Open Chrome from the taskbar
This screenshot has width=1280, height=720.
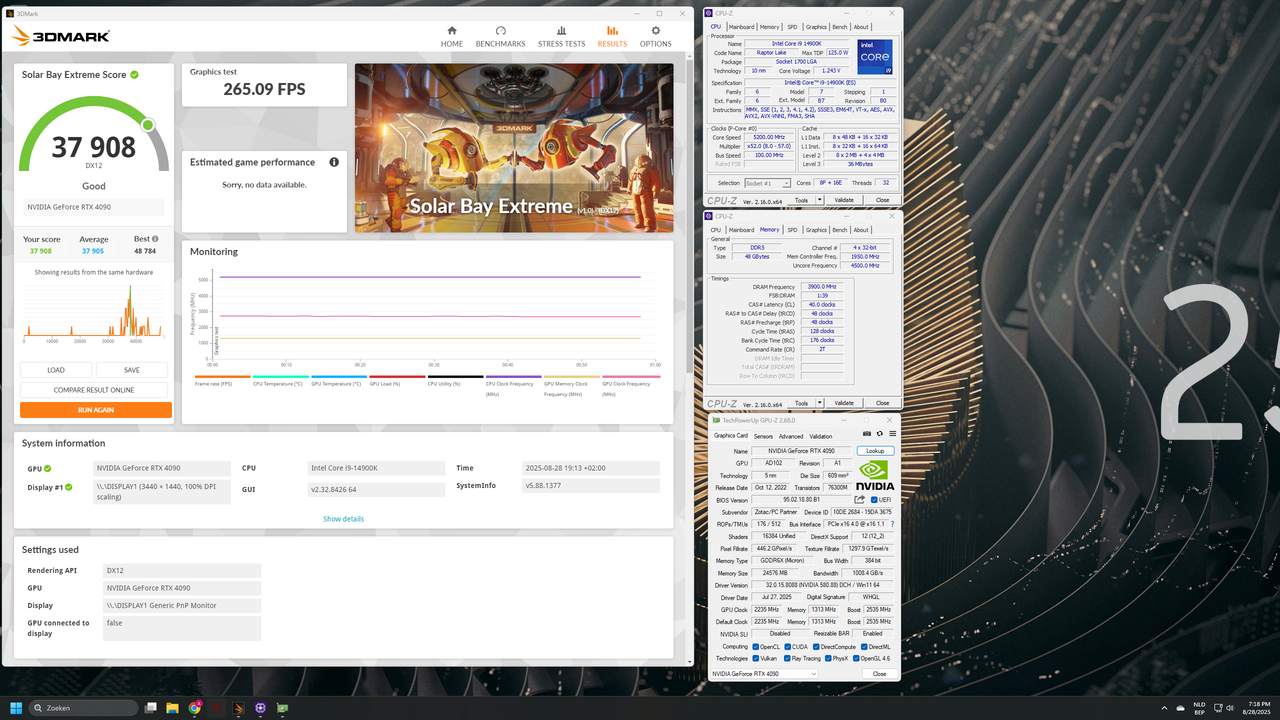(195, 707)
